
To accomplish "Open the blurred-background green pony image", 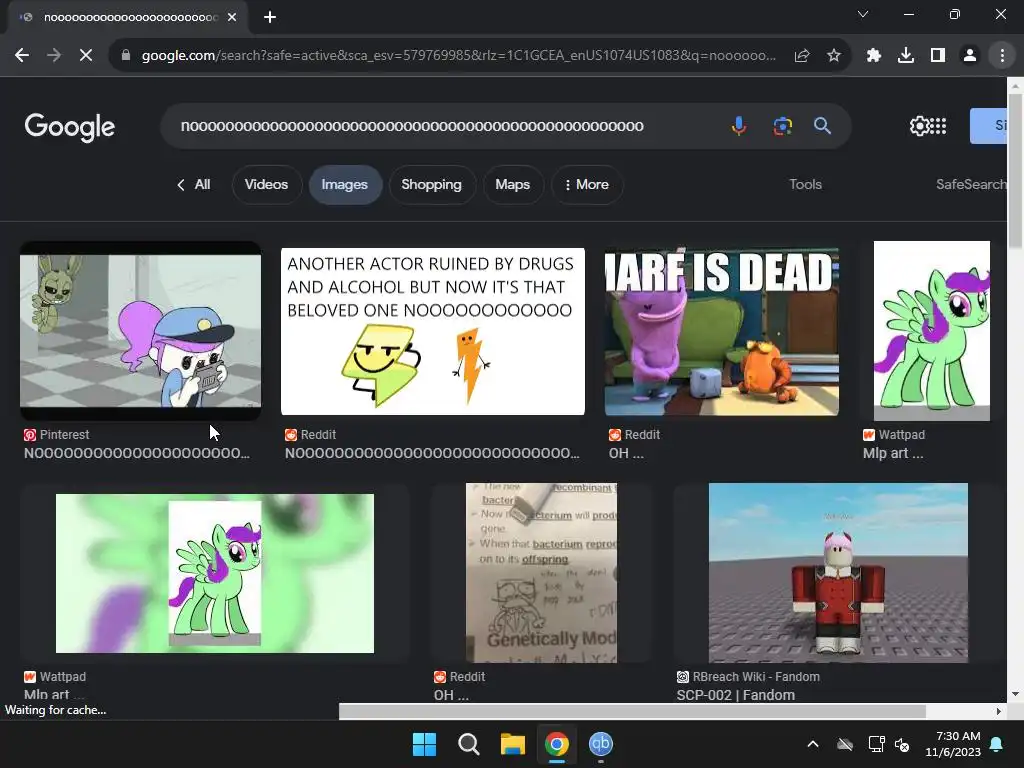I will [215, 573].
